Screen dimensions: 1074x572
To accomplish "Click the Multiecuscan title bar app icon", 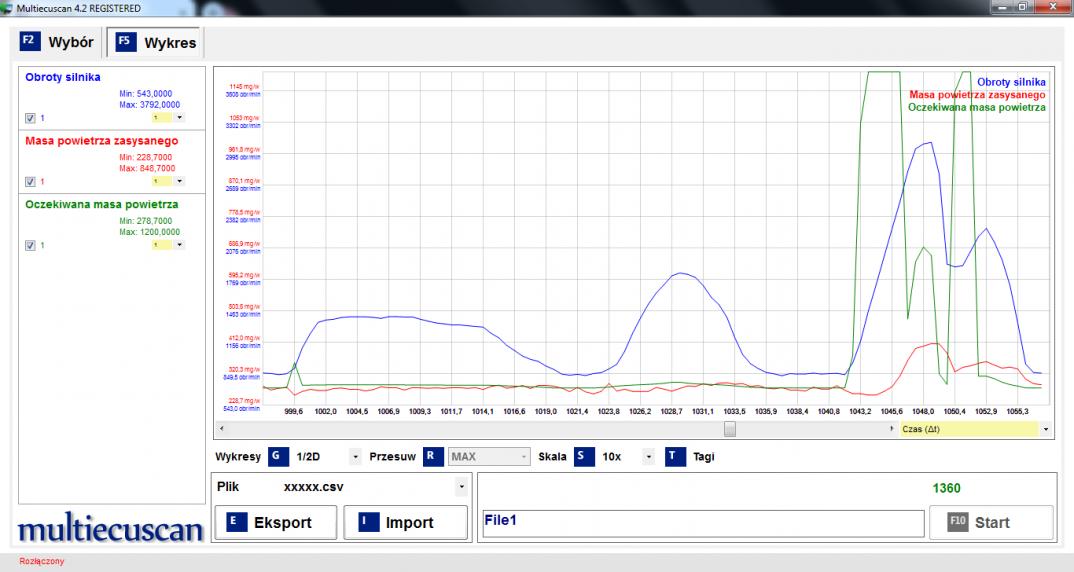I will 8,8.
